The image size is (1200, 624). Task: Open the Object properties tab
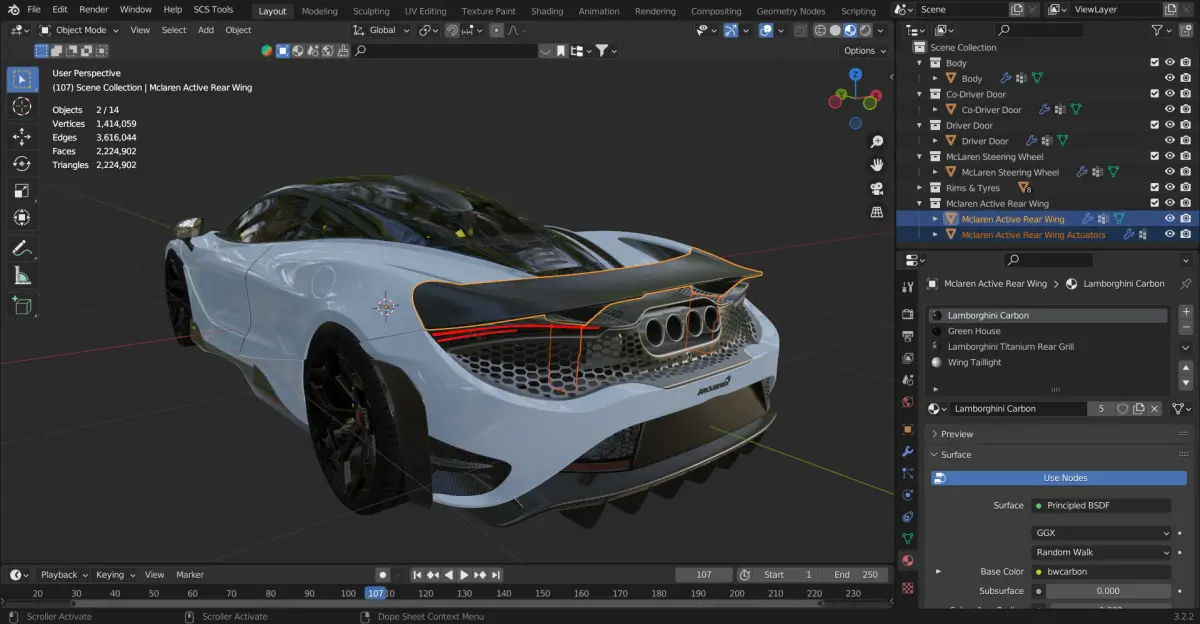(x=907, y=429)
